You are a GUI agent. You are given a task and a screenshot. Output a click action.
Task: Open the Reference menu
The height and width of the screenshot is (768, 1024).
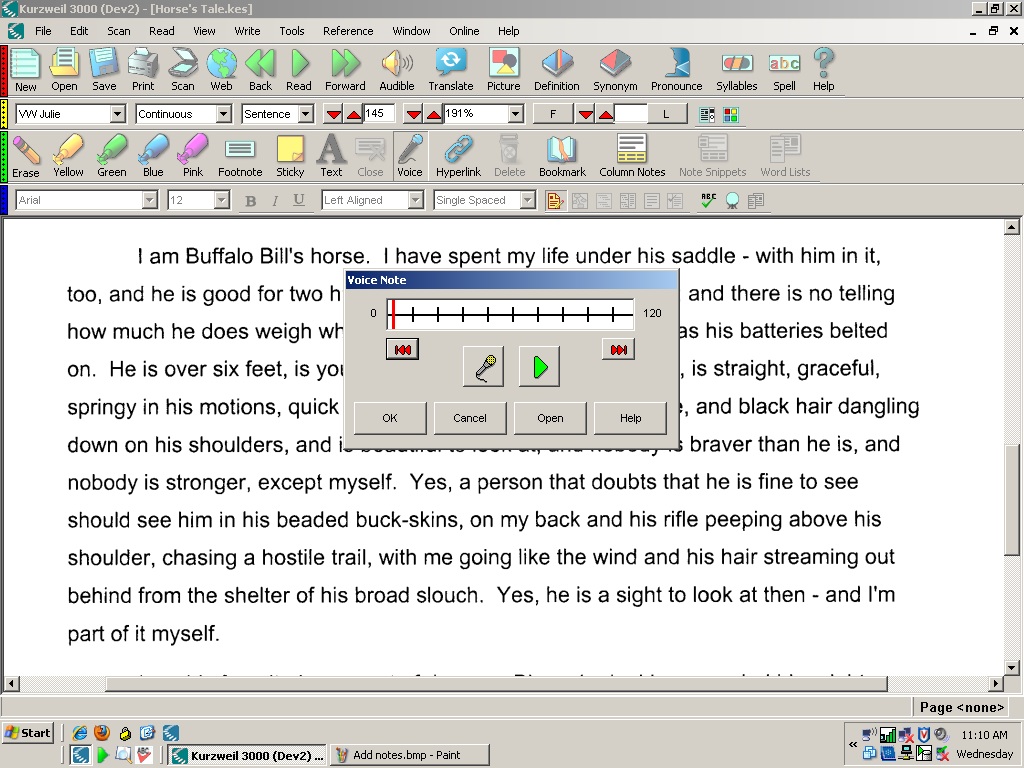coord(348,31)
